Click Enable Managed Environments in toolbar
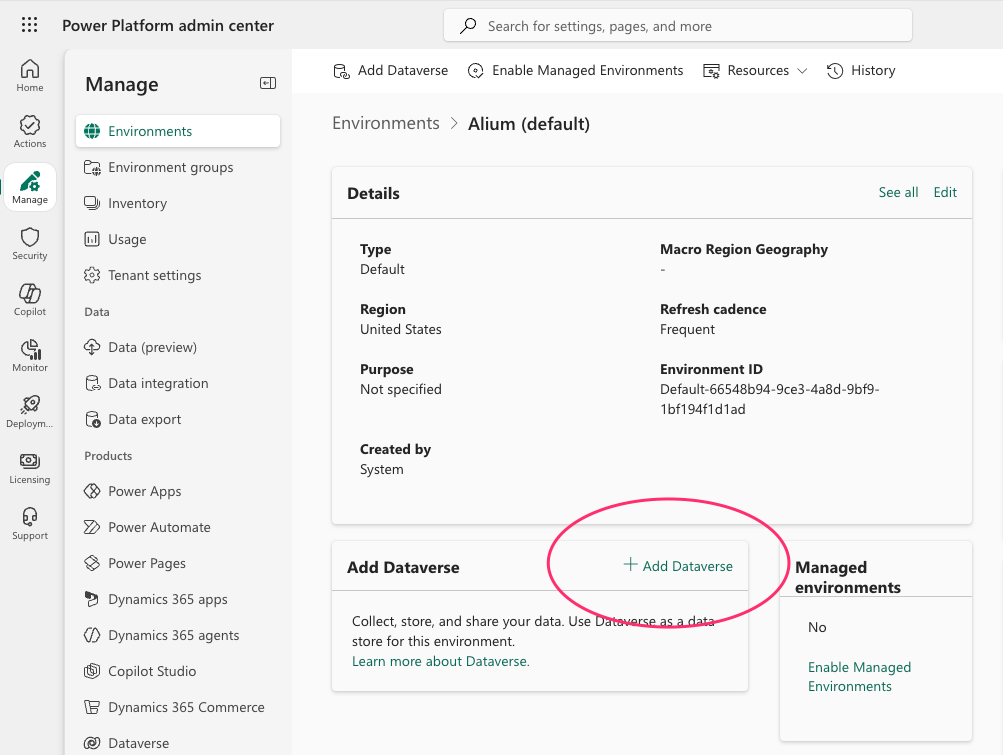Screen dimensions: 1003x755 tap(576, 70)
